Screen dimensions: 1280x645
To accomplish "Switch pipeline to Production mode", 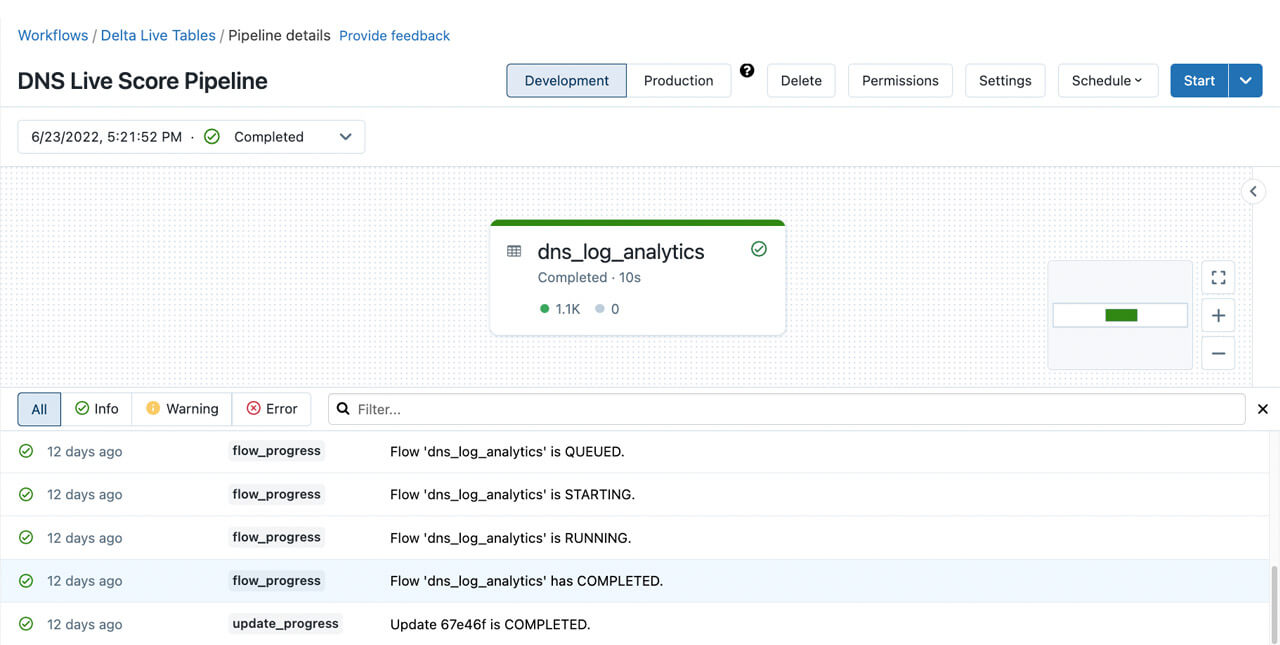I will tap(678, 81).
